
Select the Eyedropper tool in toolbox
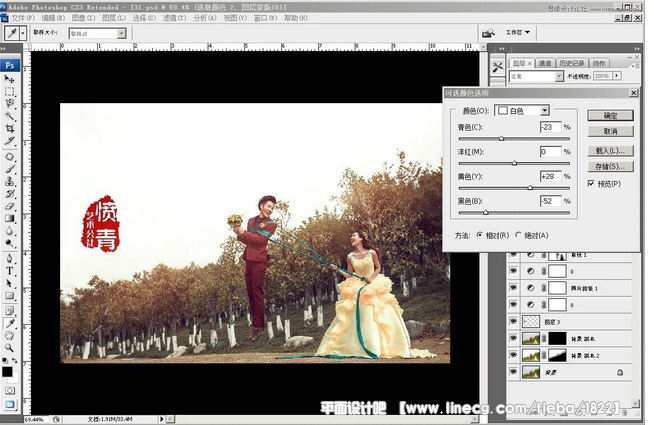[9, 324]
